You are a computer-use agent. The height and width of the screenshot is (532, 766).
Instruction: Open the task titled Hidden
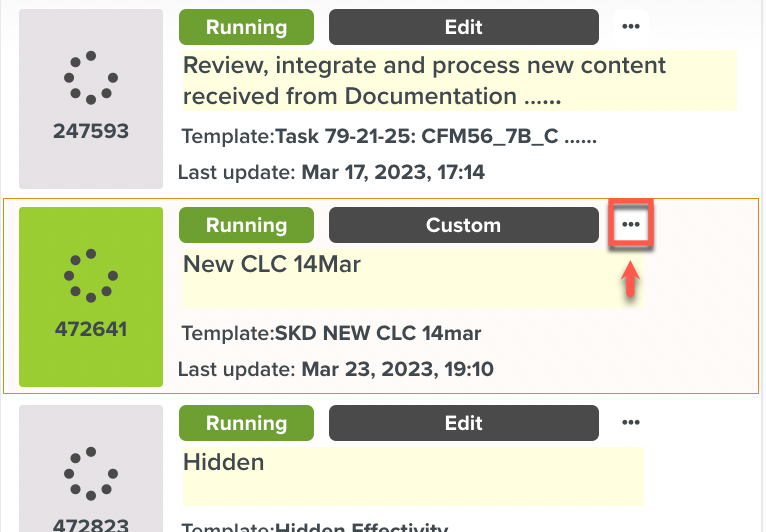coord(224,462)
